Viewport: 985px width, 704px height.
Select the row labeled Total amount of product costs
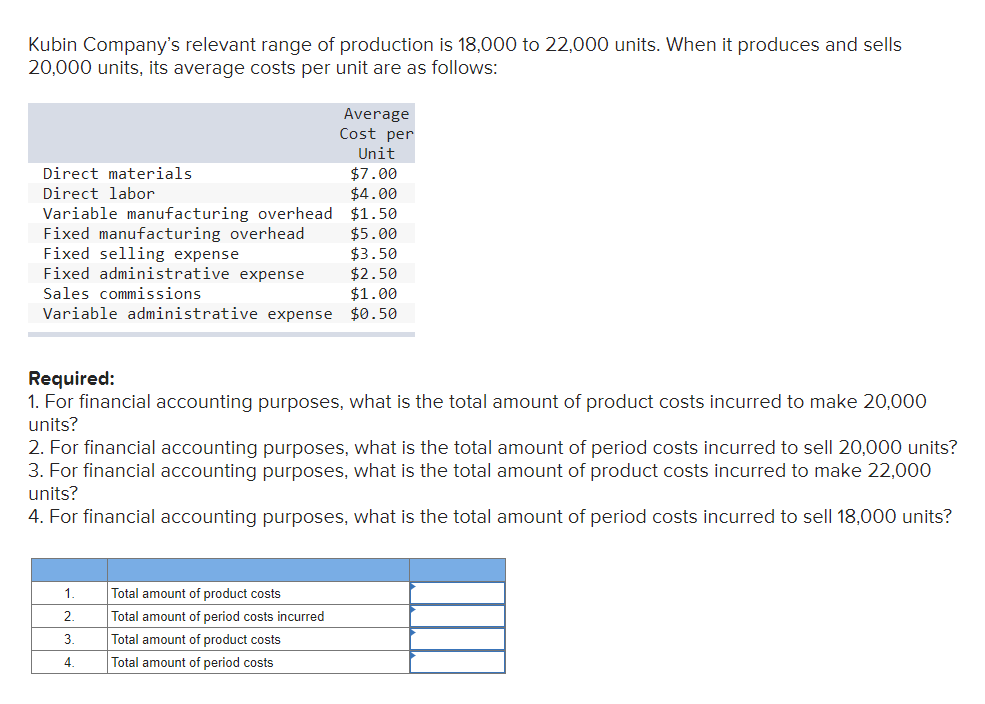[x=194, y=593]
